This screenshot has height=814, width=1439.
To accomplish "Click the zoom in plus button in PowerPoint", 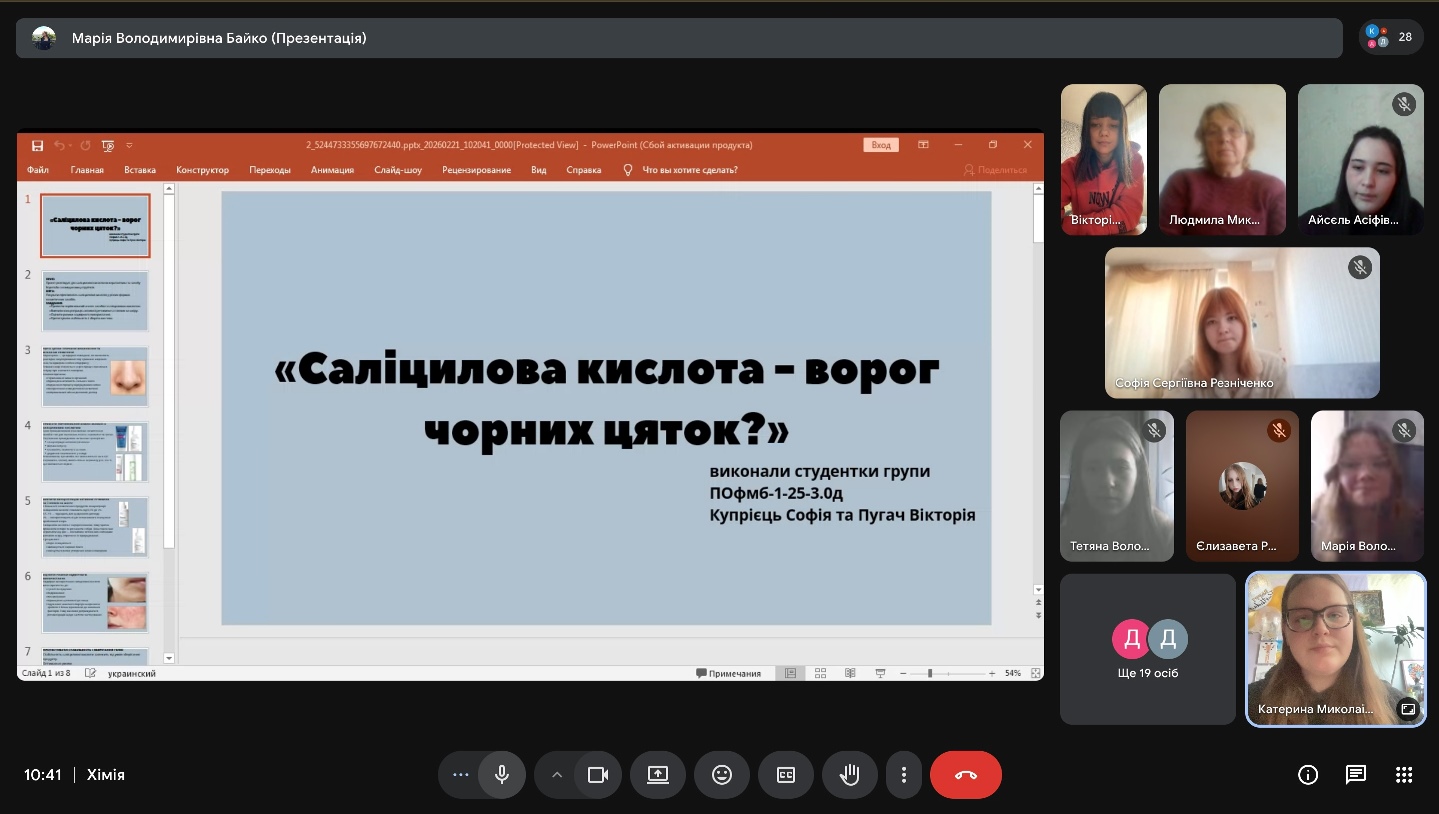I will pos(991,673).
